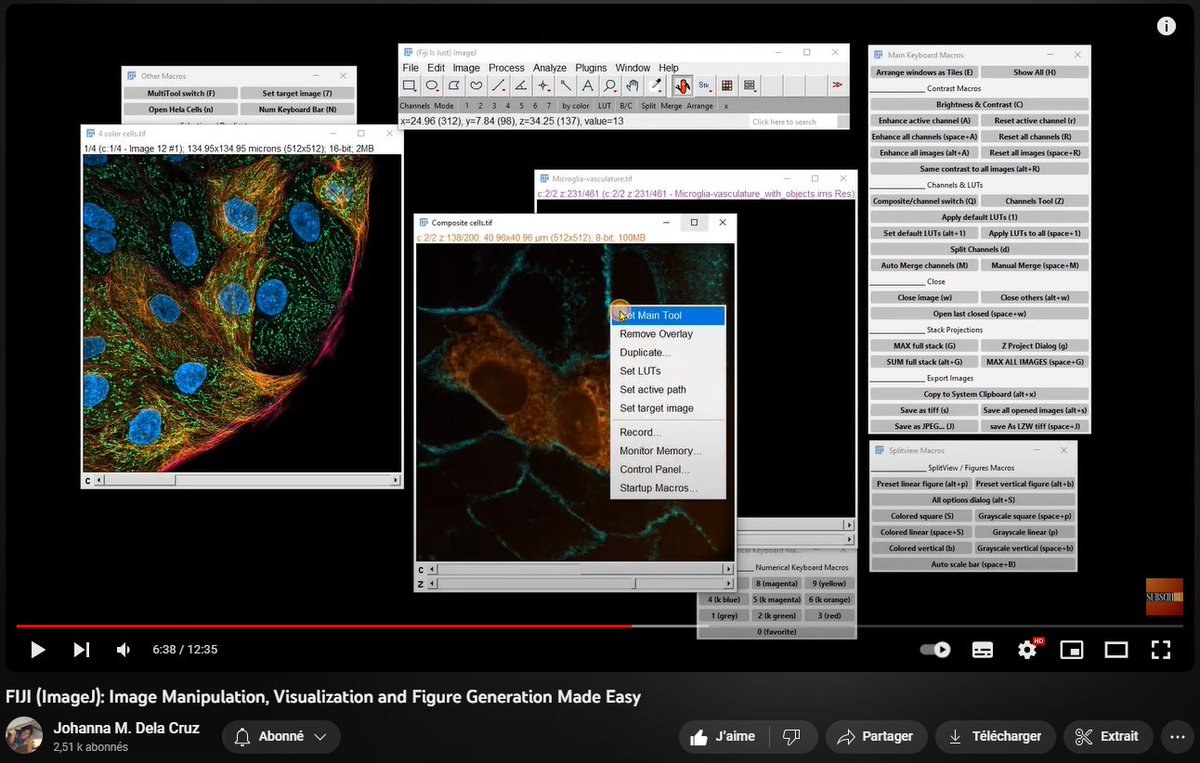Toggle subtitles on the video
Image resolution: width=1200 pixels, height=763 pixels.
point(983,650)
